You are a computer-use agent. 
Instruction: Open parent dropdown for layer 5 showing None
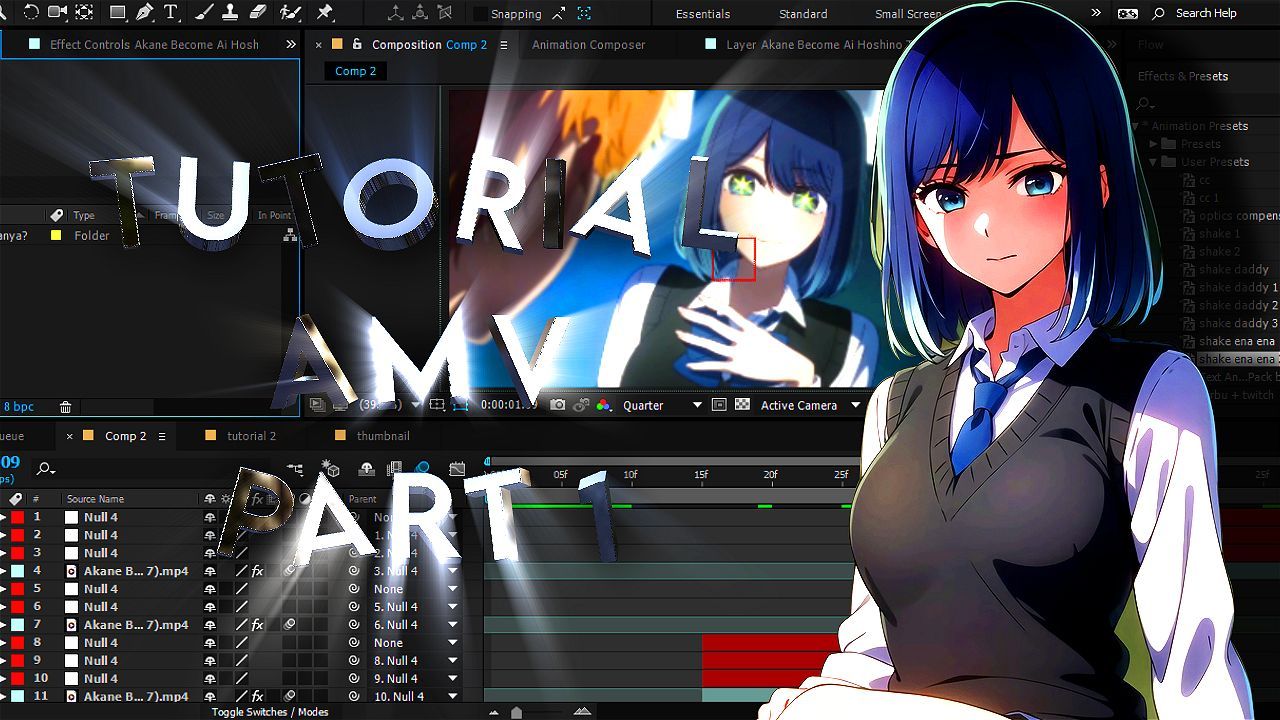point(416,589)
